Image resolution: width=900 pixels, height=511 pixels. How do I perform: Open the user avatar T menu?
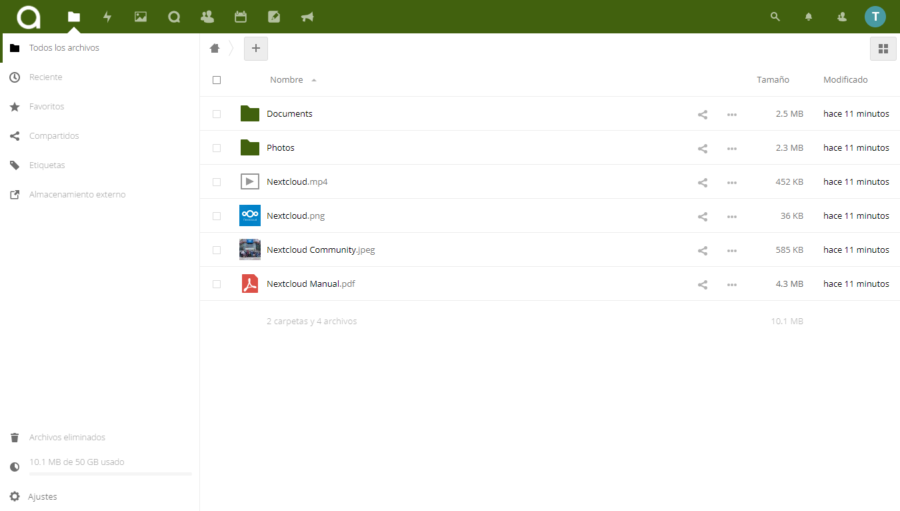point(875,17)
